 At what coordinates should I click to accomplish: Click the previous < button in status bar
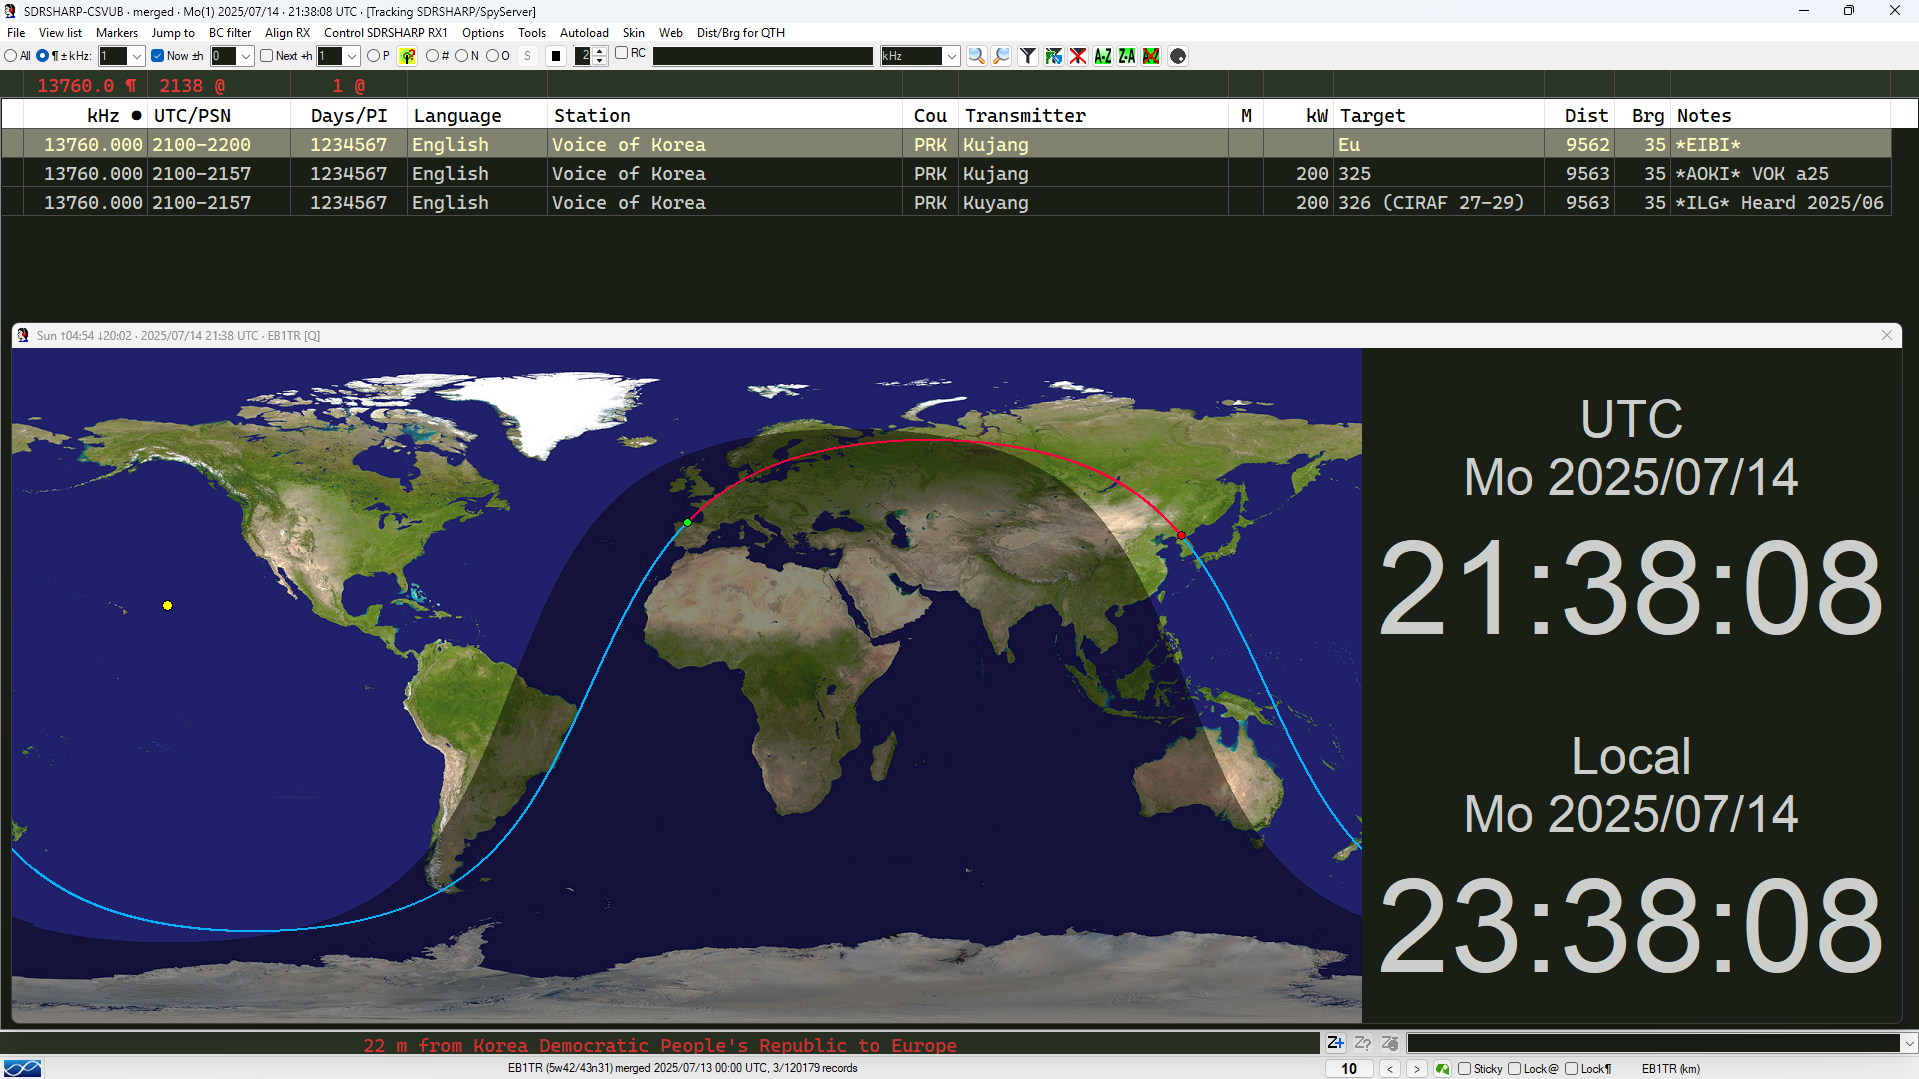(1390, 1069)
